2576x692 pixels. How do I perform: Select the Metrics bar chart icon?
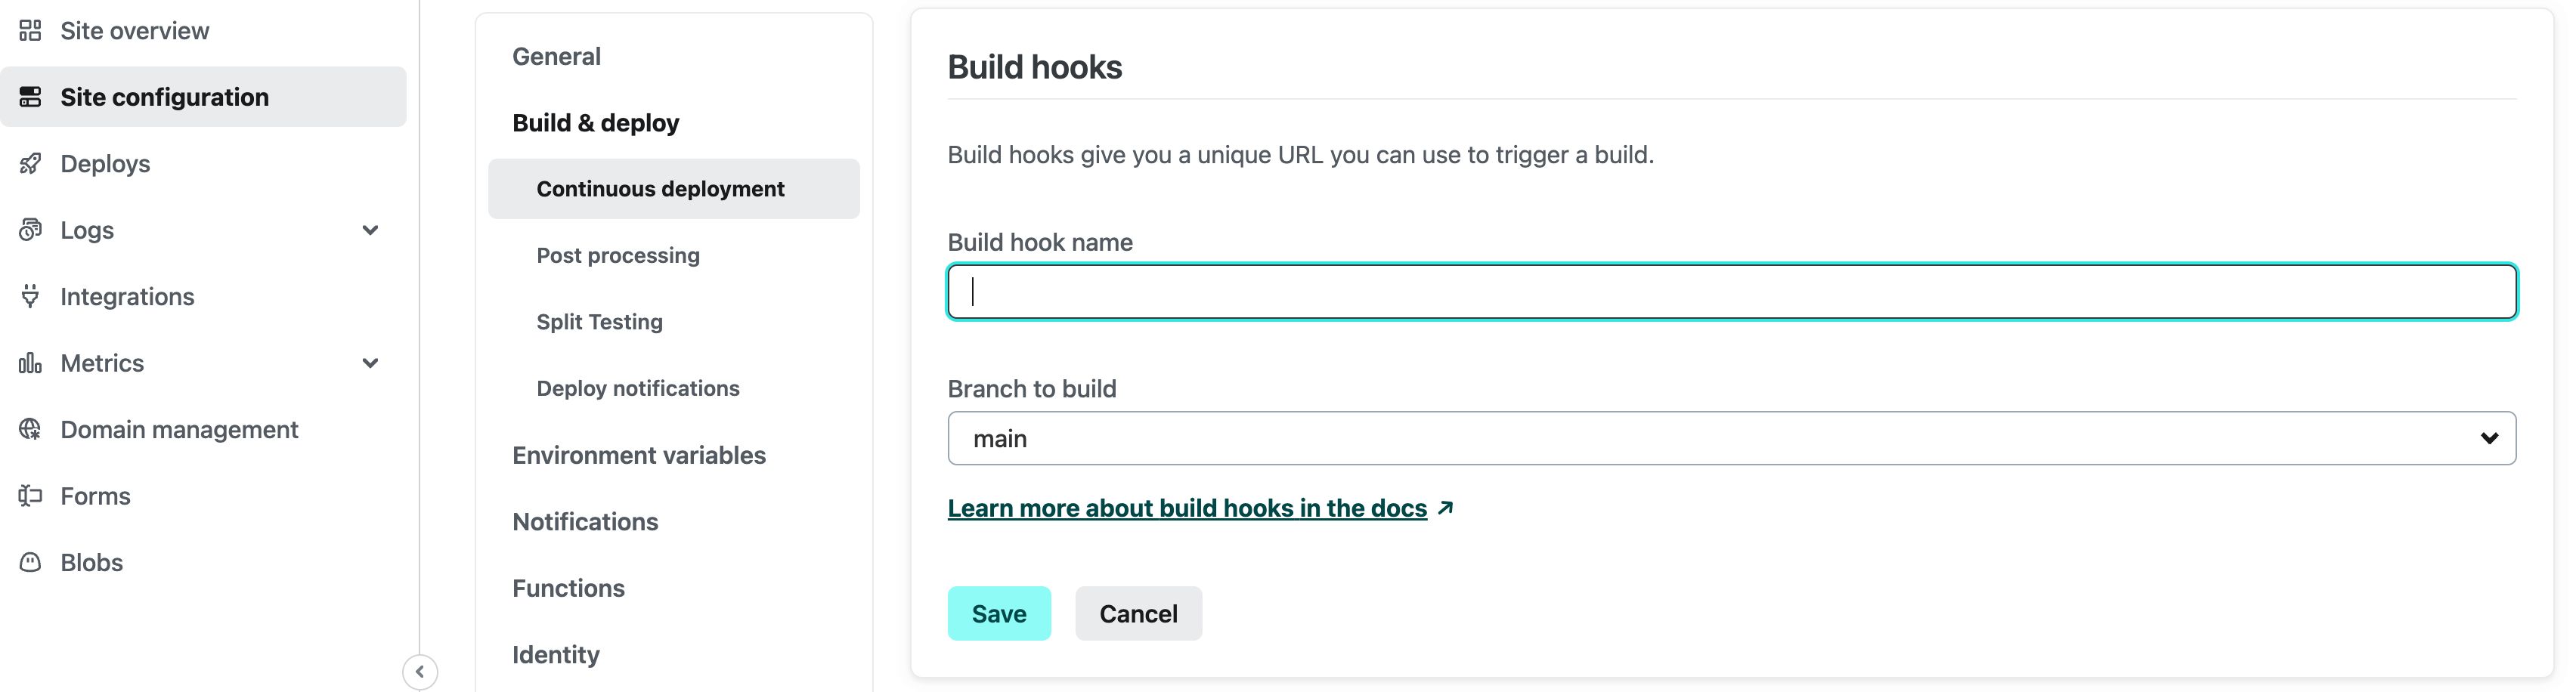coord(30,362)
